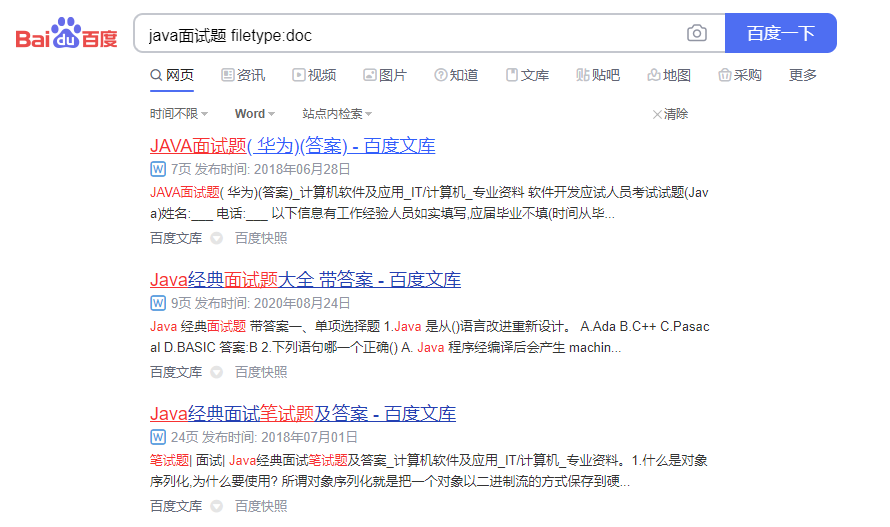Click the X icon next to 清除

pyautogui.click(x=657, y=115)
